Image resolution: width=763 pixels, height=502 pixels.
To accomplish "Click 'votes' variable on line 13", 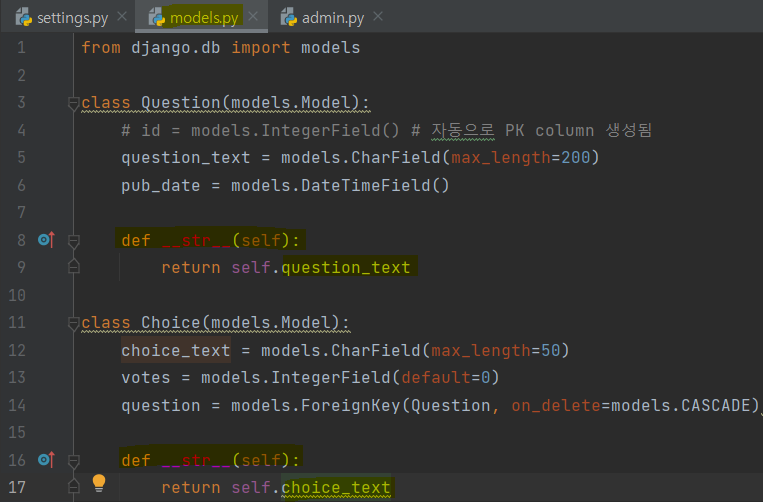I will 146,377.
